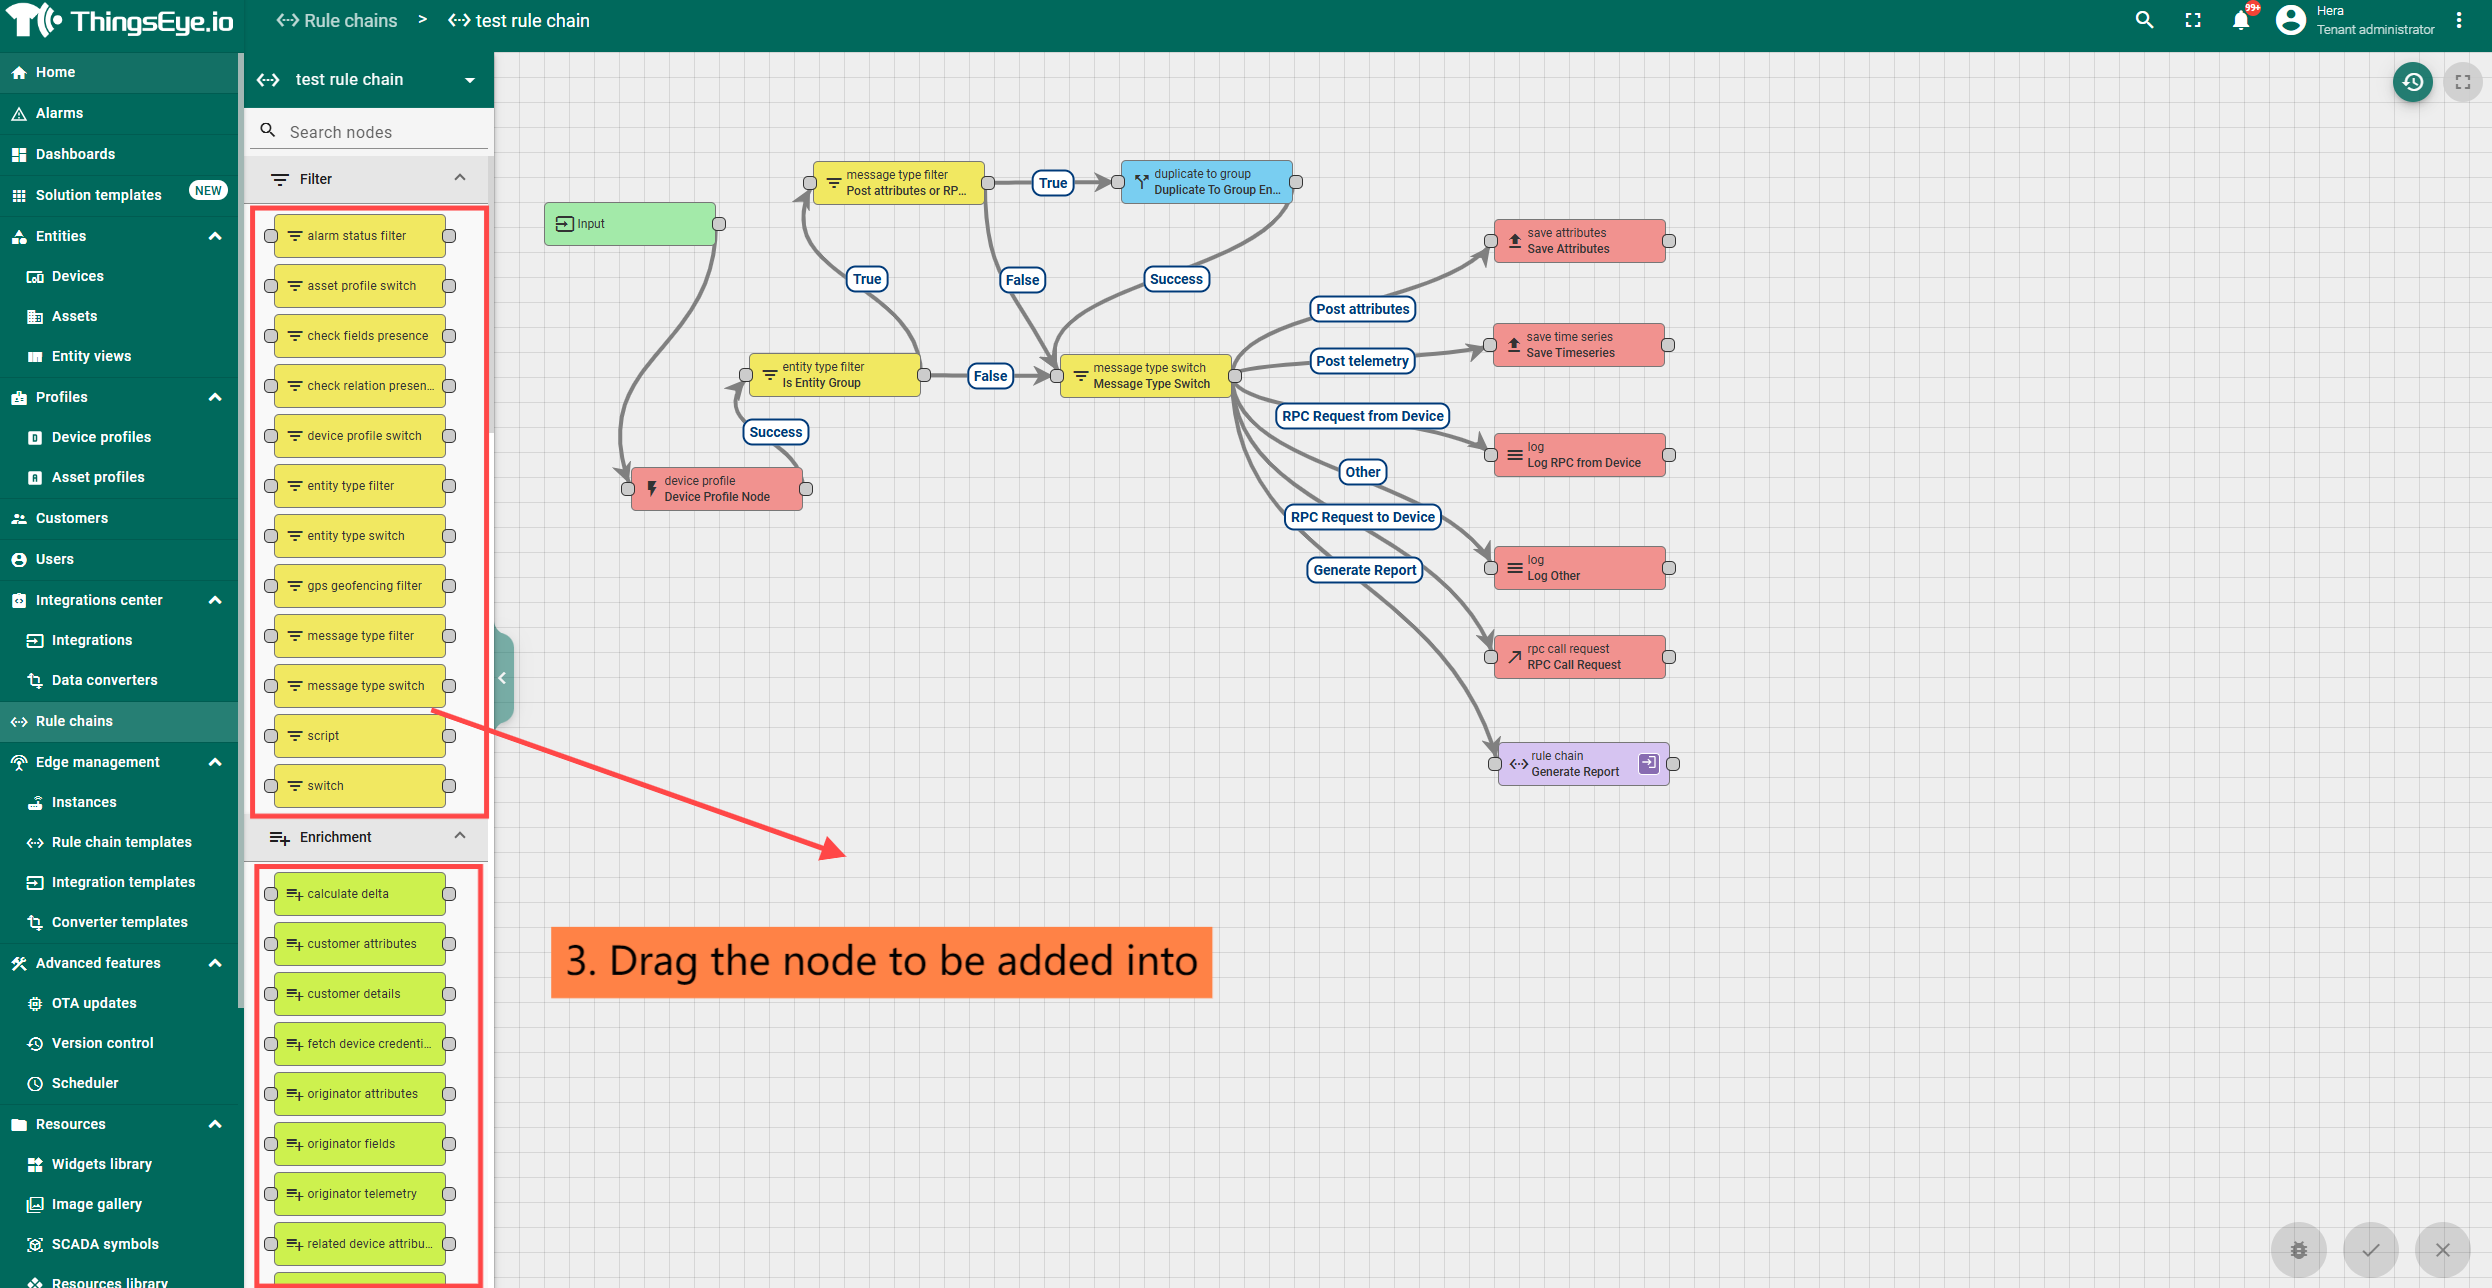Toggle fullscreen mode in the top bar
The height and width of the screenshot is (1288, 2492).
tap(2193, 20)
